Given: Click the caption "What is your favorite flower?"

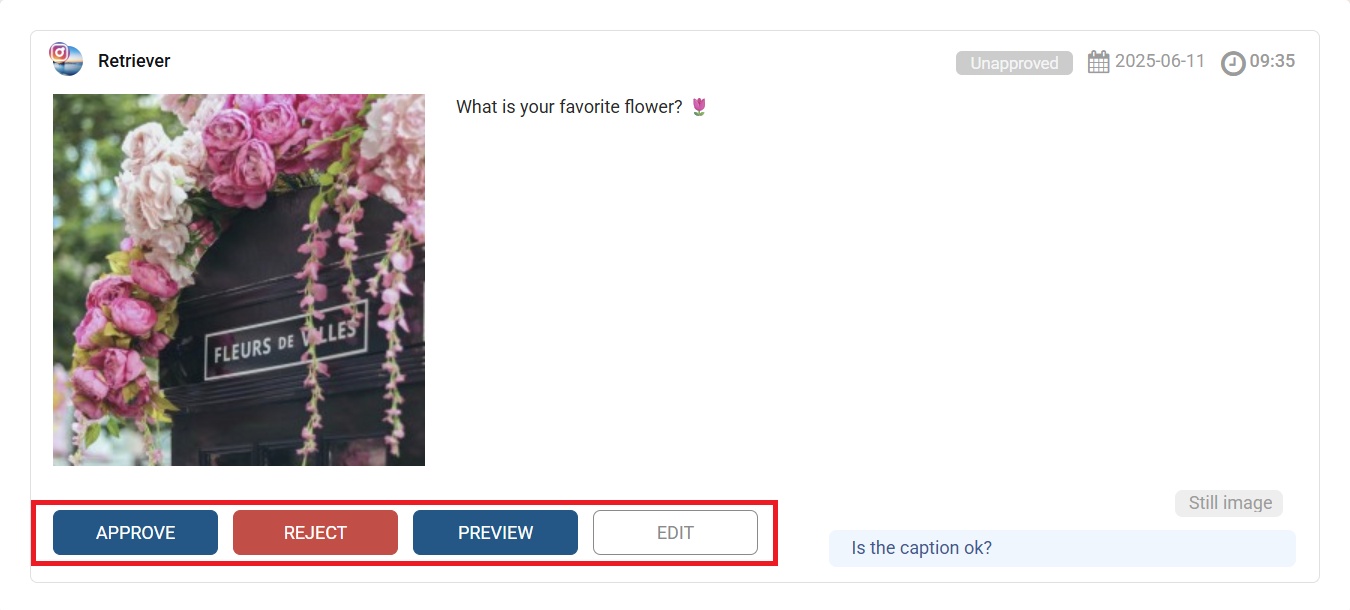Looking at the screenshot, I should (570, 107).
